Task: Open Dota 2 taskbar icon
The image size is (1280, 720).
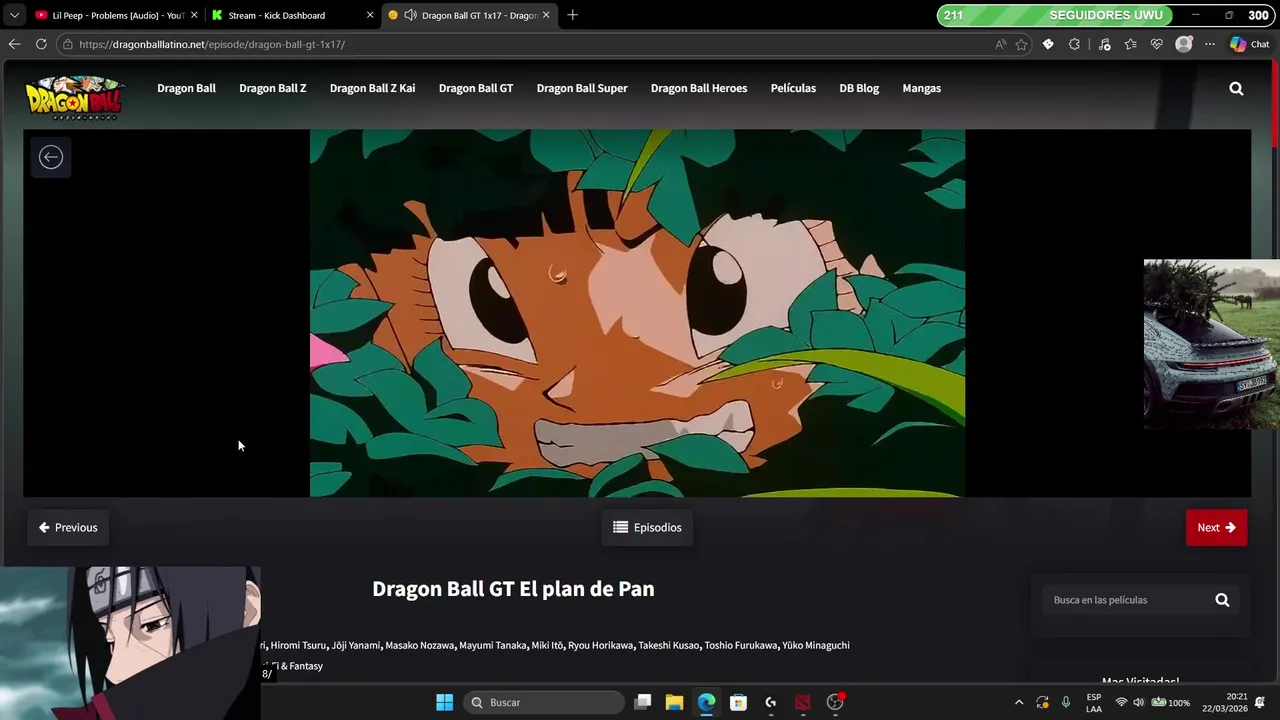Action: [x=802, y=702]
